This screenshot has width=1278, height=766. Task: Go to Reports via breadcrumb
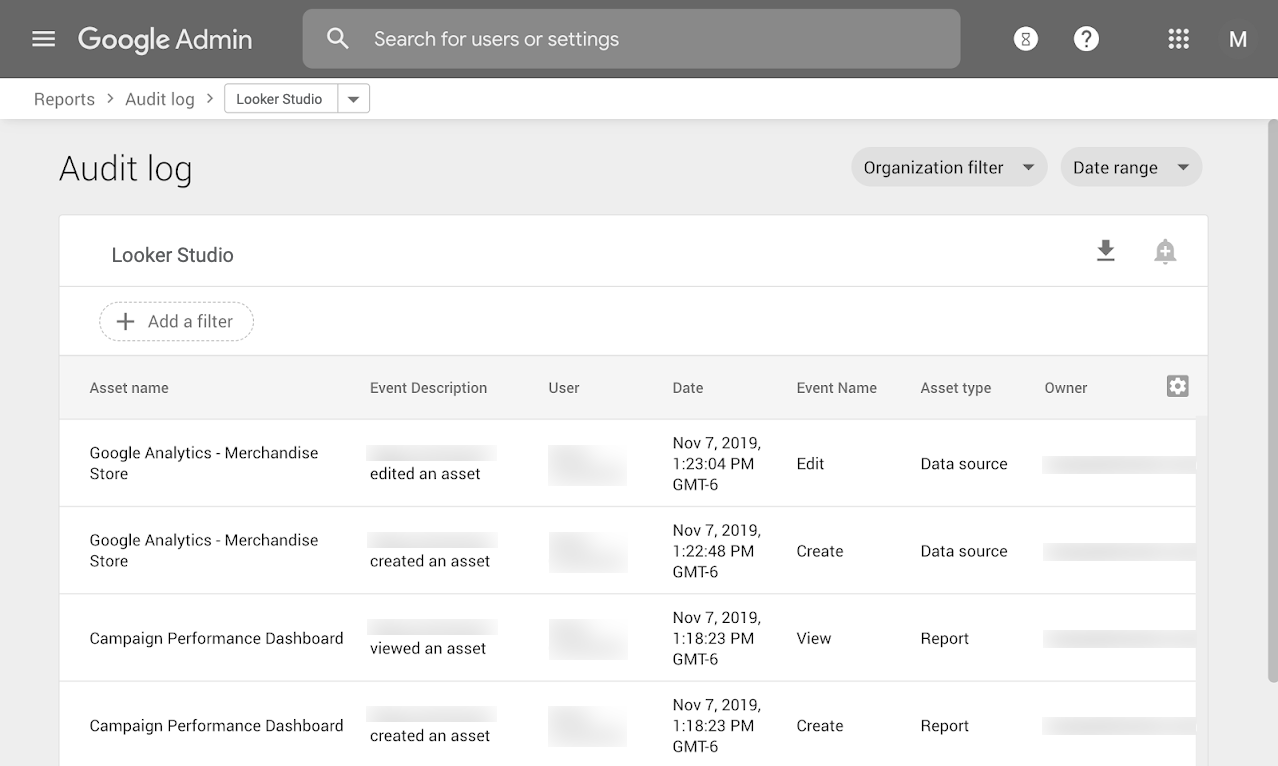point(64,98)
